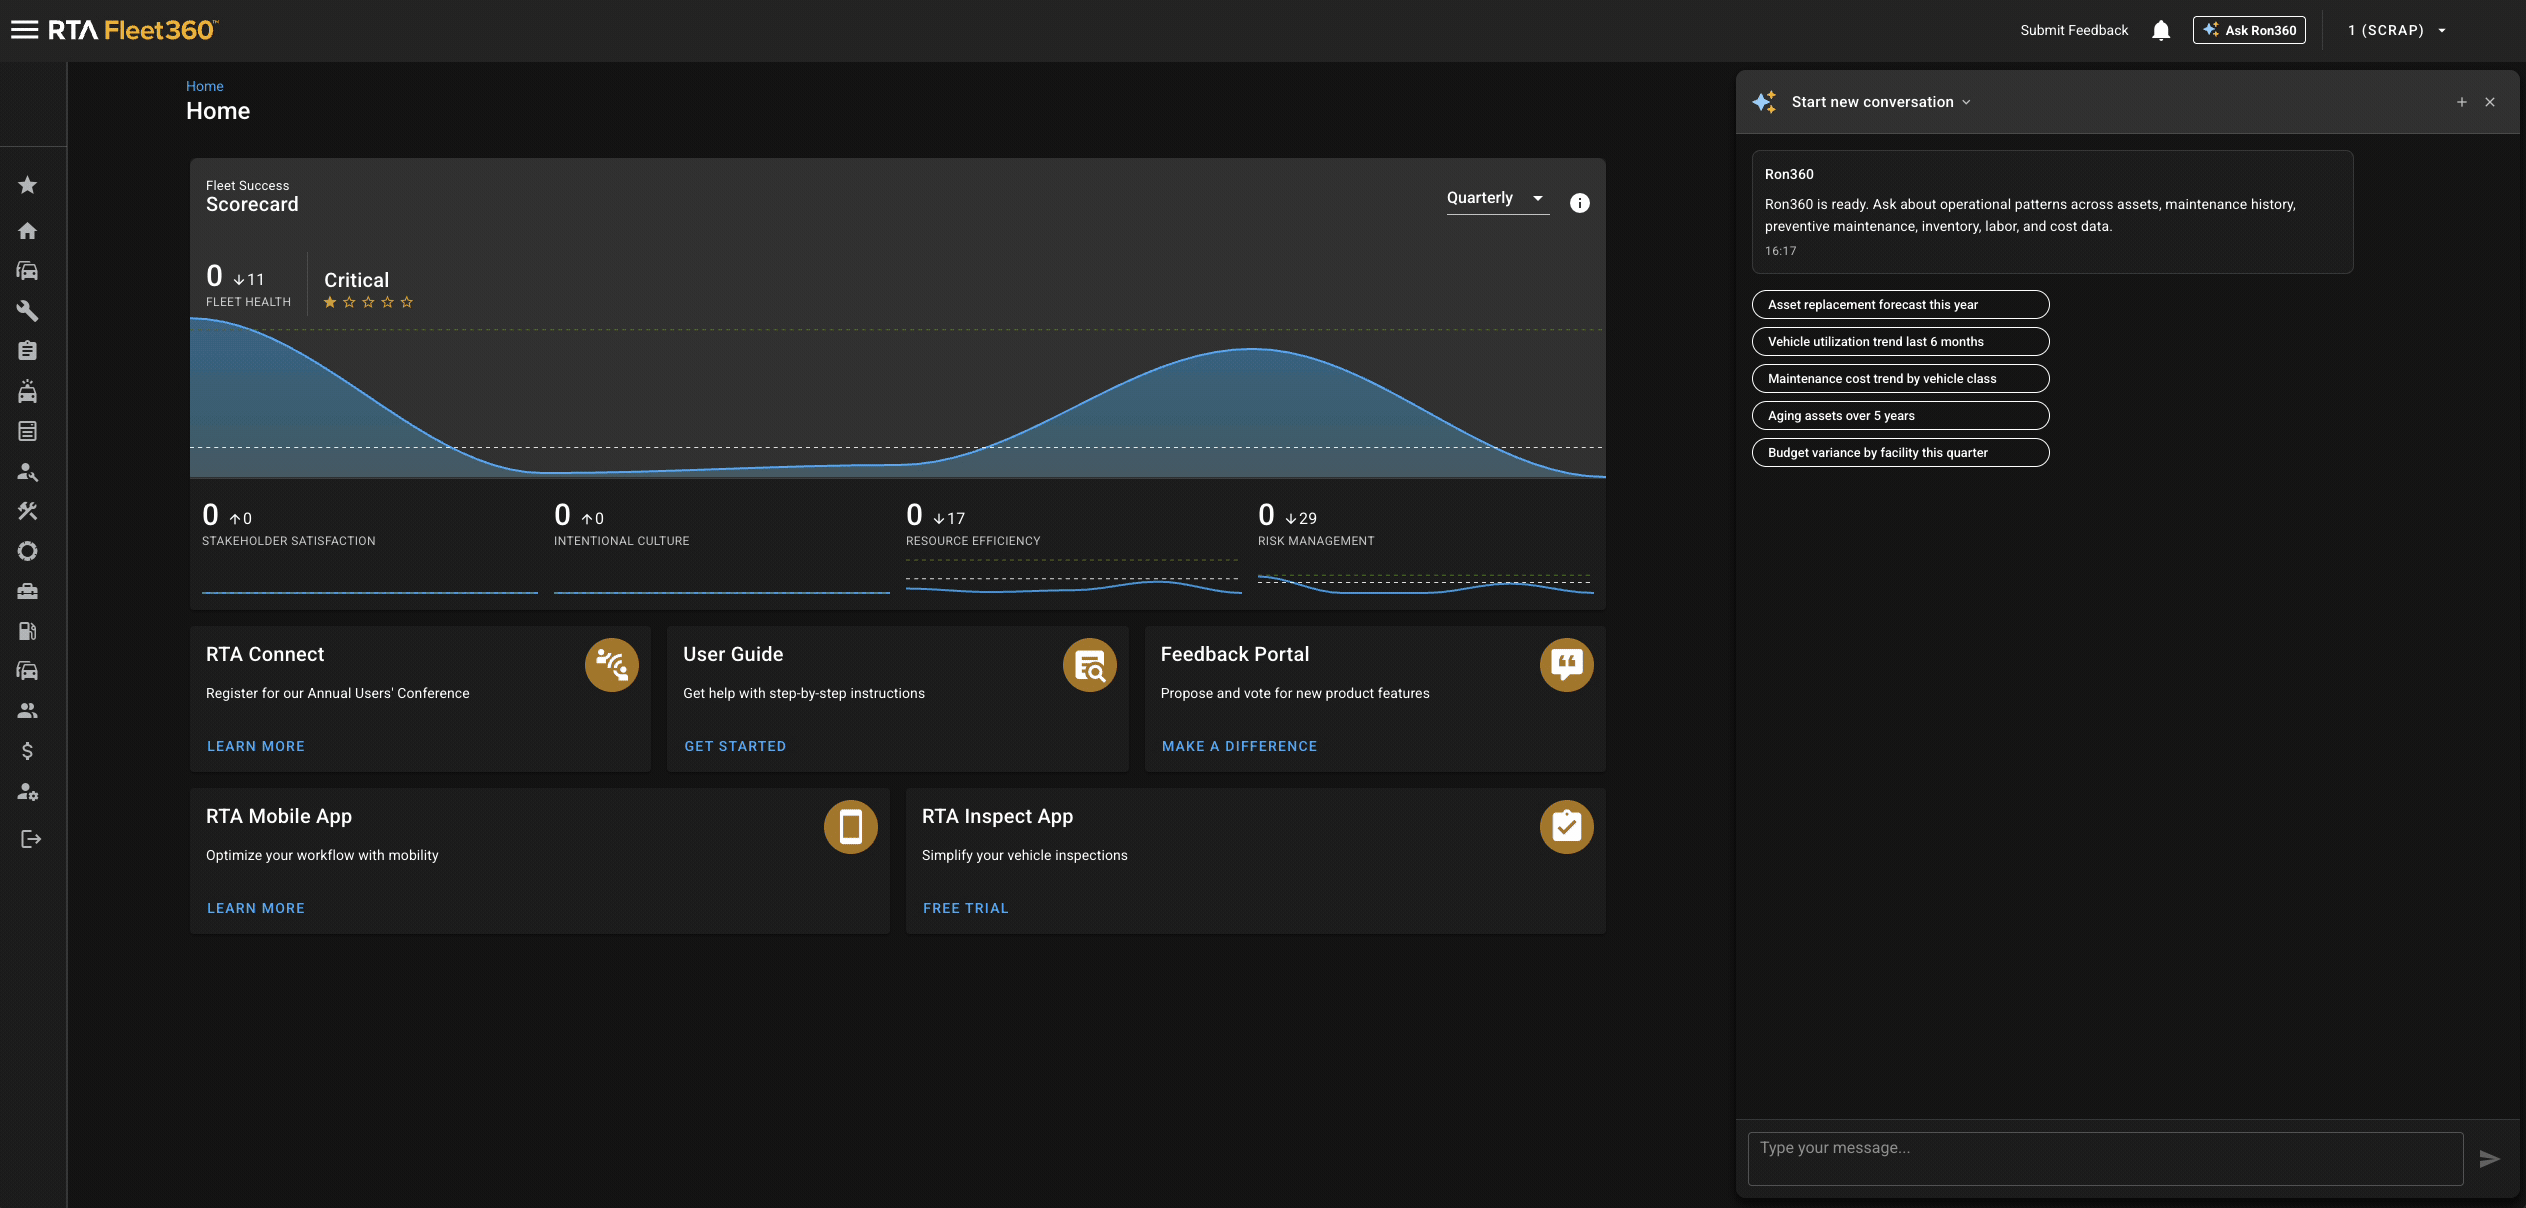Click MAKE A DIFFERENCE feedback link
The width and height of the screenshot is (2526, 1208).
[x=1239, y=746]
